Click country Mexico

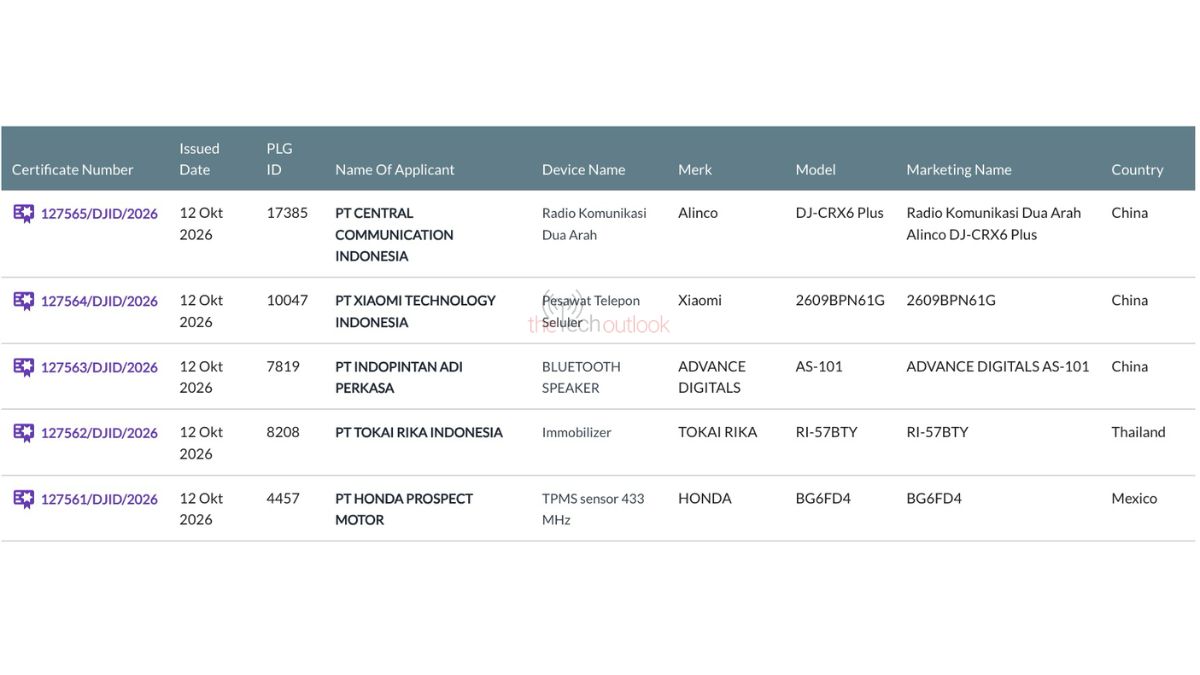(x=1134, y=498)
